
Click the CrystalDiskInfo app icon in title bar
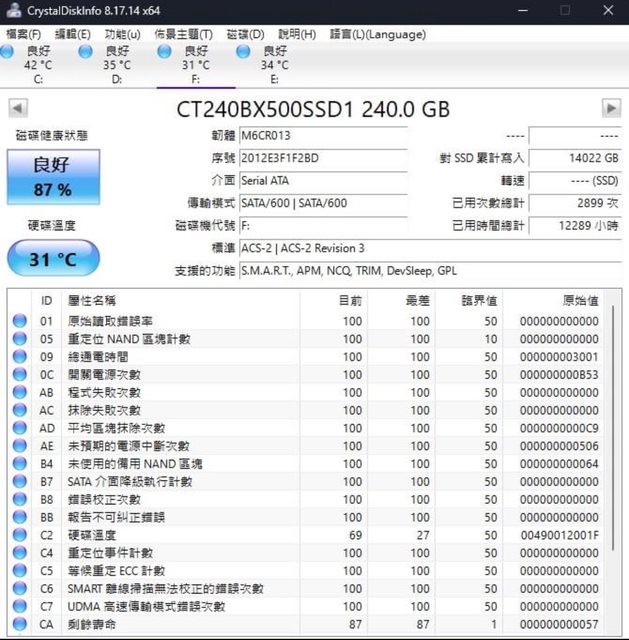pyautogui.click(x=10, y=10)
